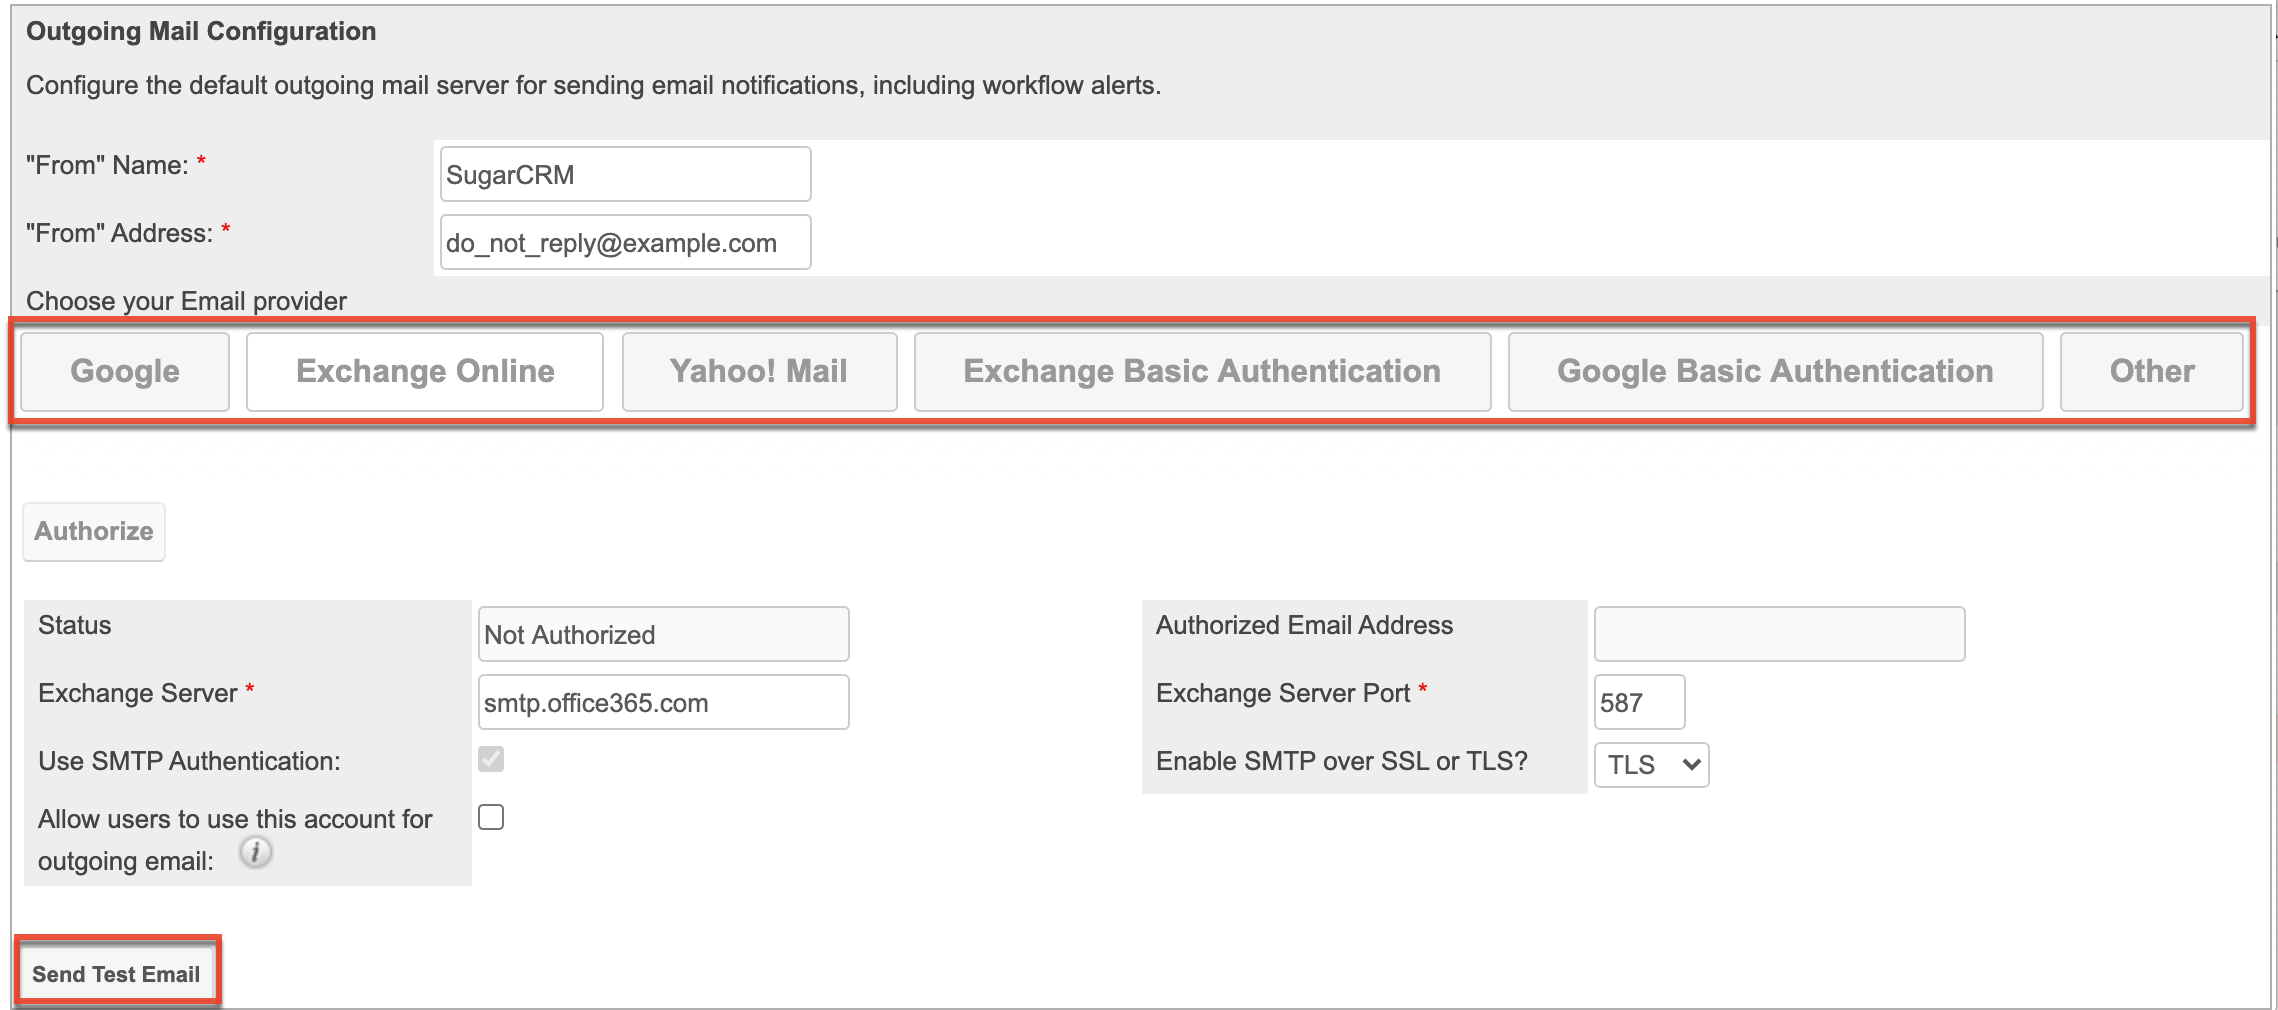Click the Exchange Server input field
2278x1010 pixels.
[662, 701]
